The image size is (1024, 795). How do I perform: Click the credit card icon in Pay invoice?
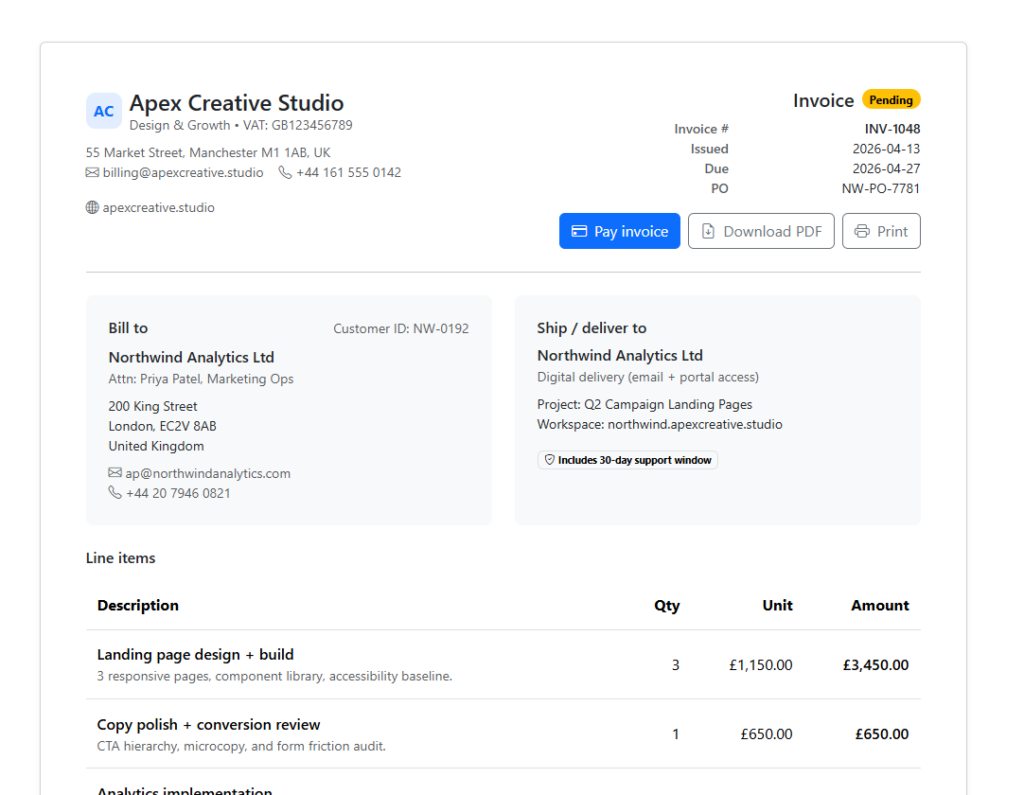point(579,231)
